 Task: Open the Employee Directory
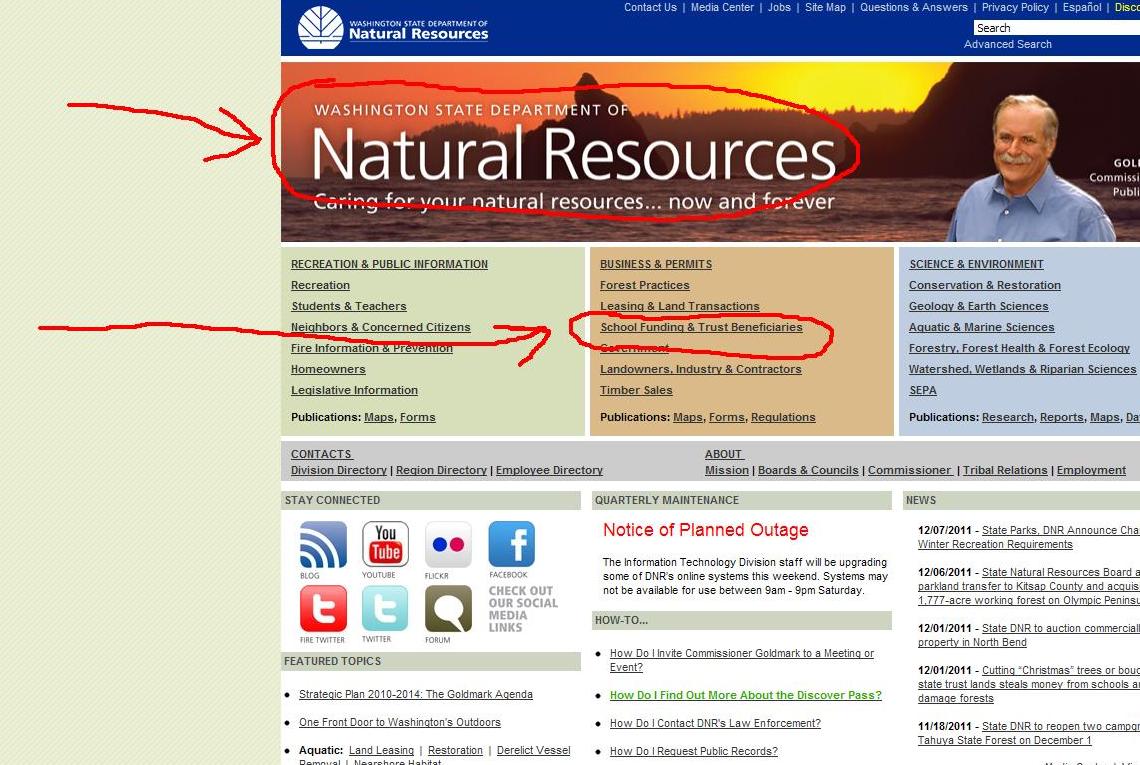click(x=549, y=470)
